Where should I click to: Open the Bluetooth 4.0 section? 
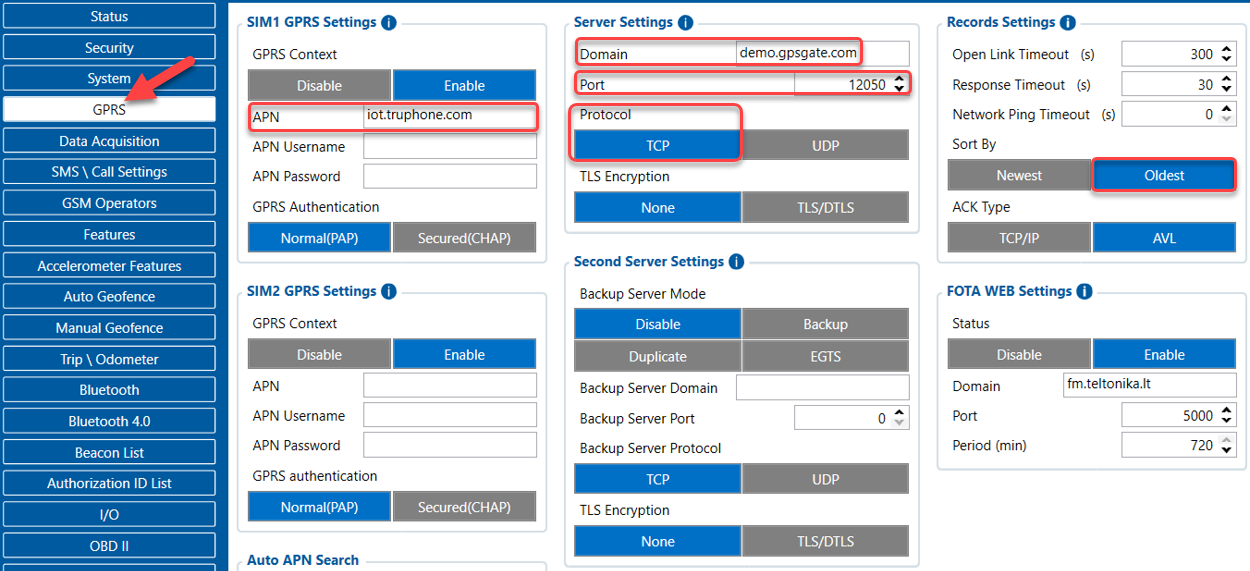(x=109, y=421)
